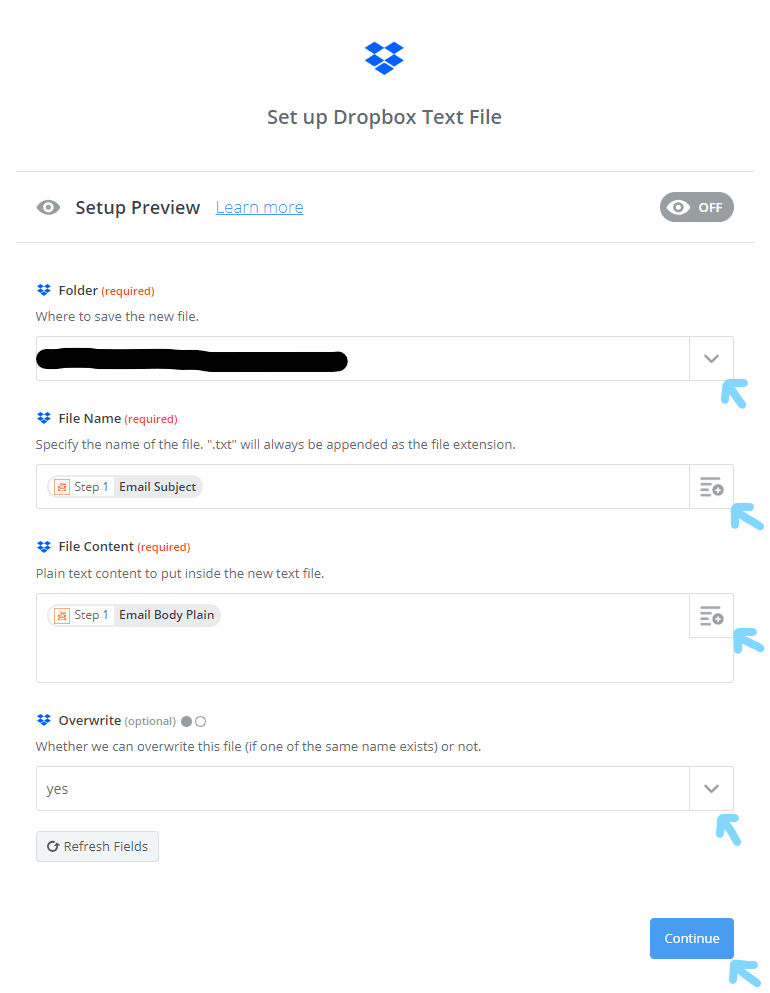This screenshot has width=770, height=993.
Task: Open the Overwrite dropdown chevron
Action: click(711, 789)
